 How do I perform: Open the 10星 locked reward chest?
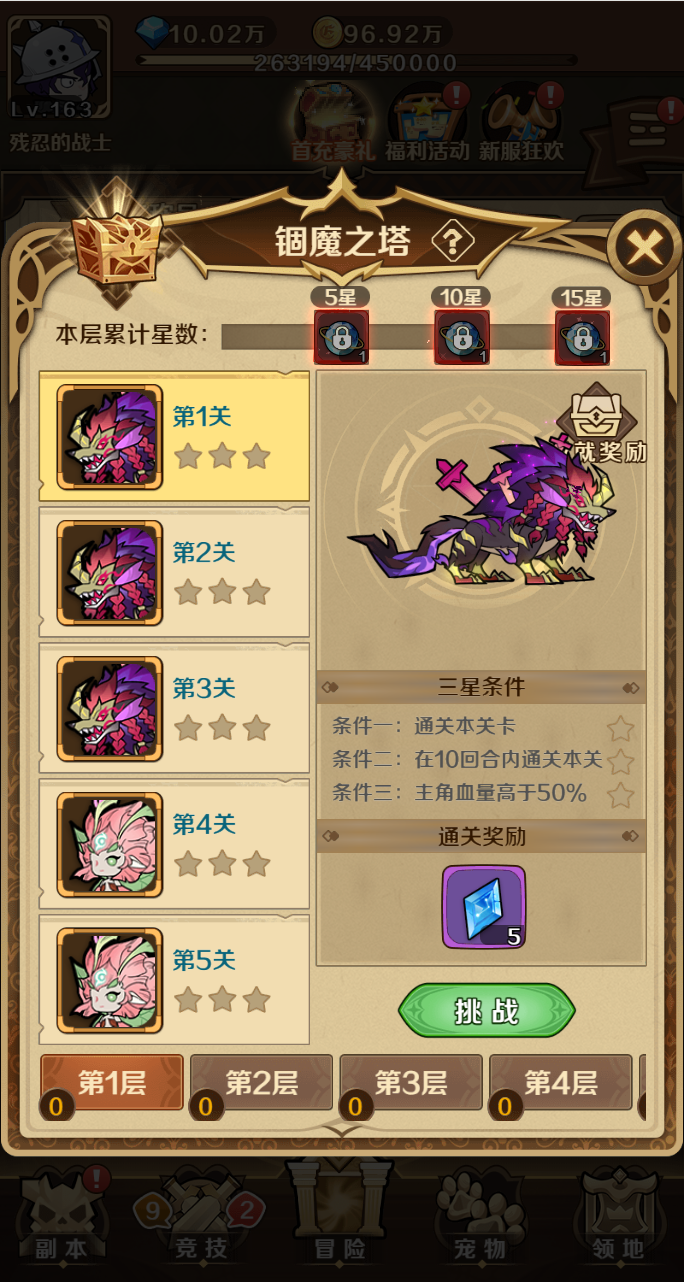click(461, 337)
